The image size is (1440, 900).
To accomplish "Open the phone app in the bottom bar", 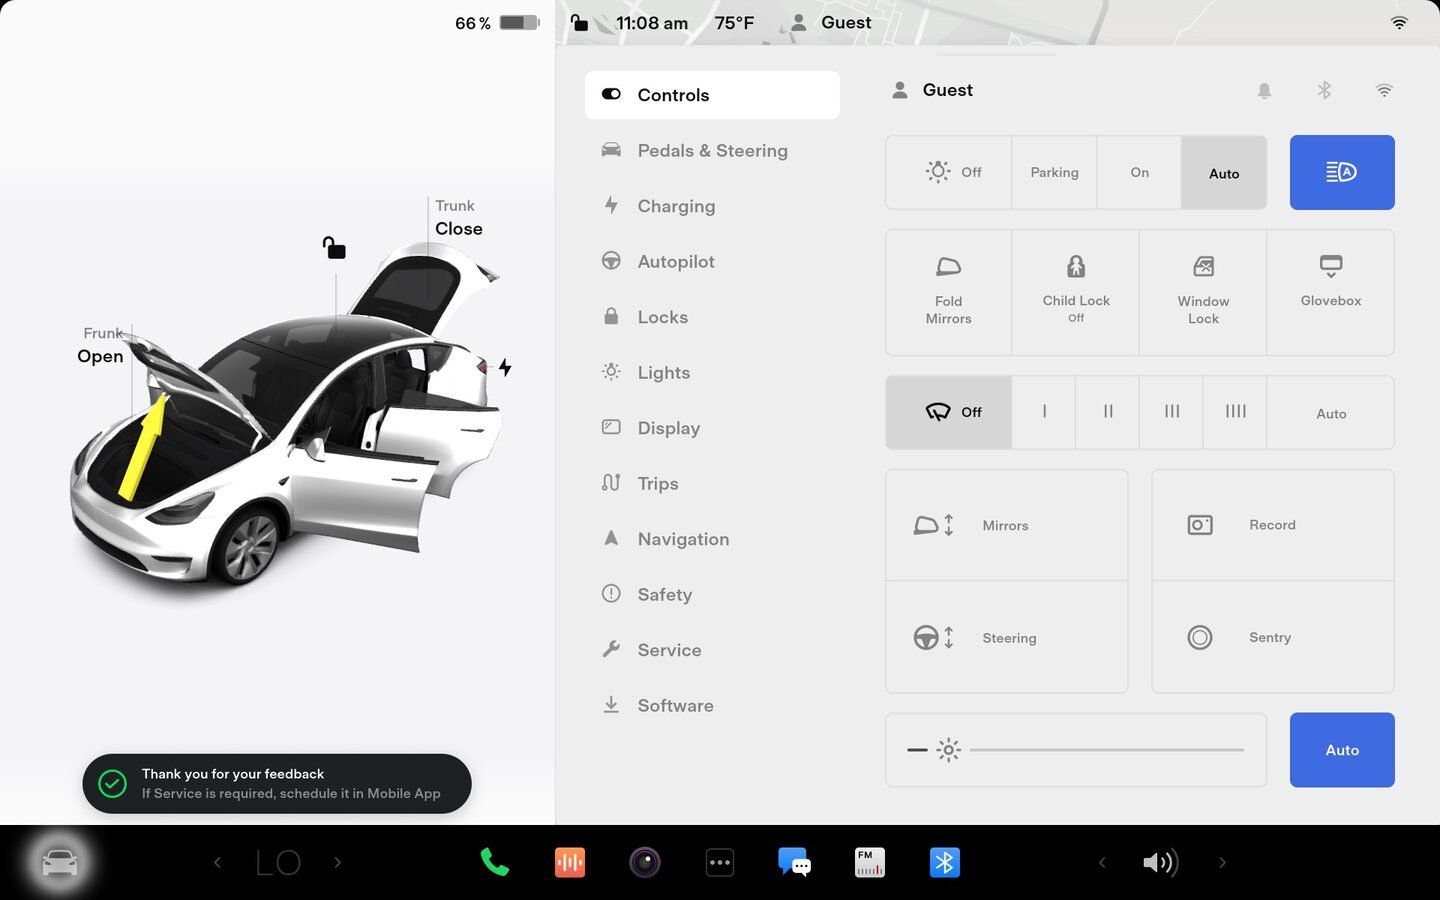I will tap(494, 862).
